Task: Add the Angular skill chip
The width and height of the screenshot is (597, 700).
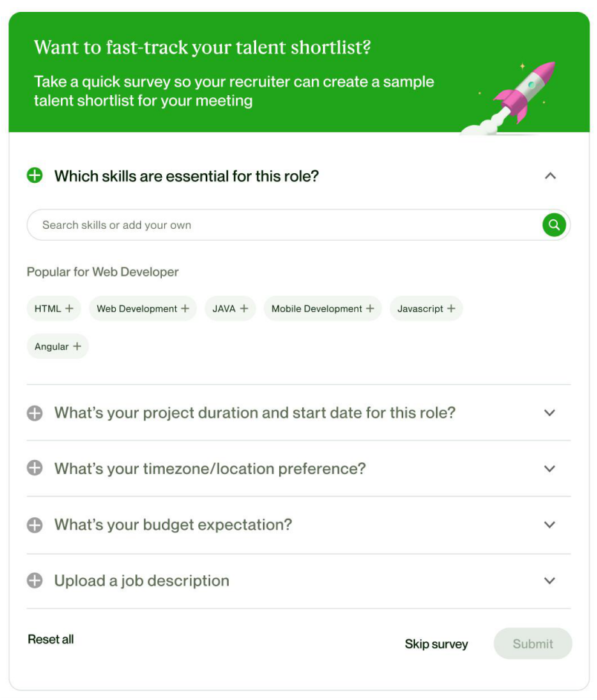Action: click(x=58, y=346)
